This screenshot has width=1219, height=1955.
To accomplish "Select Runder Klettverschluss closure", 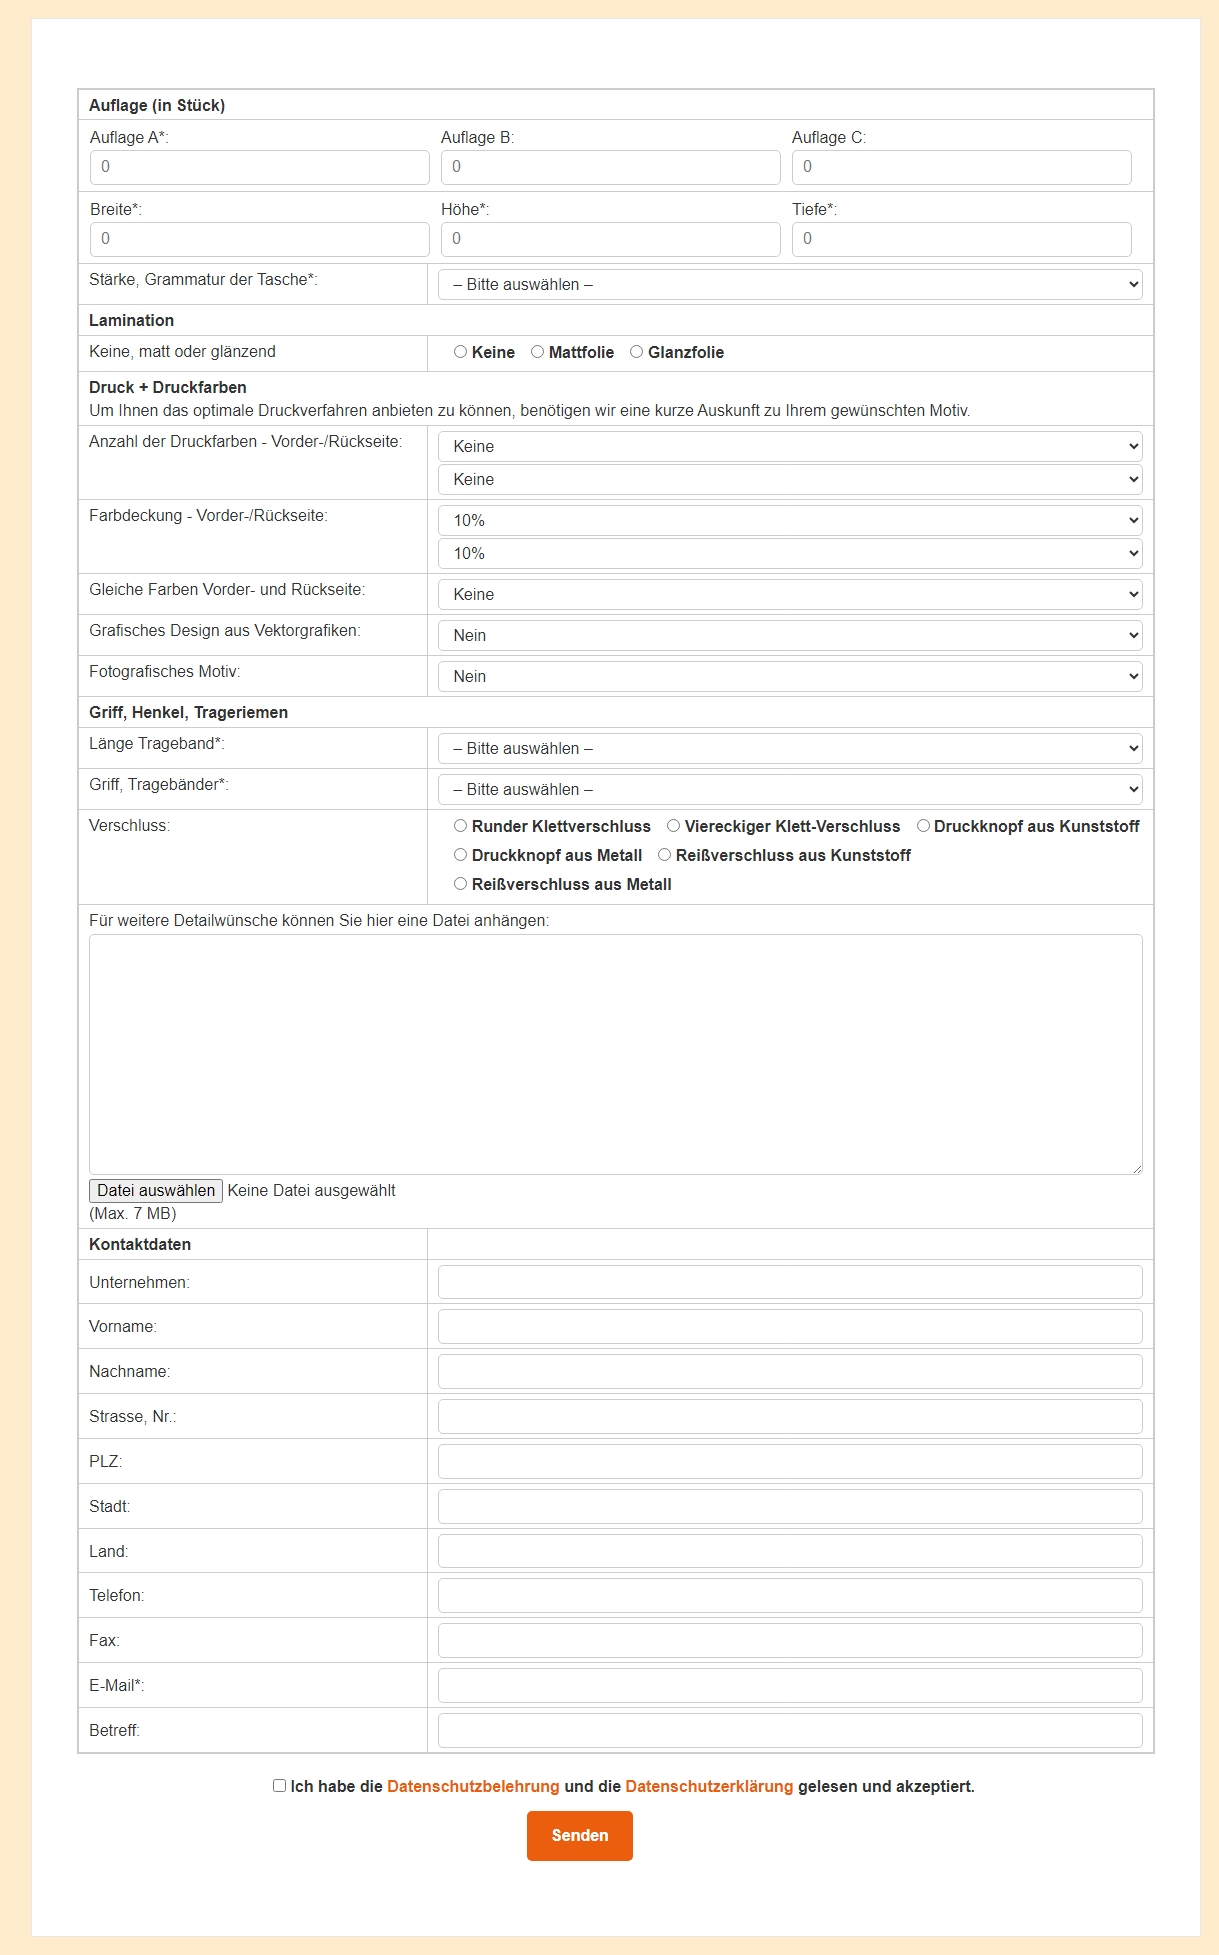I will (x=460, y=826).
